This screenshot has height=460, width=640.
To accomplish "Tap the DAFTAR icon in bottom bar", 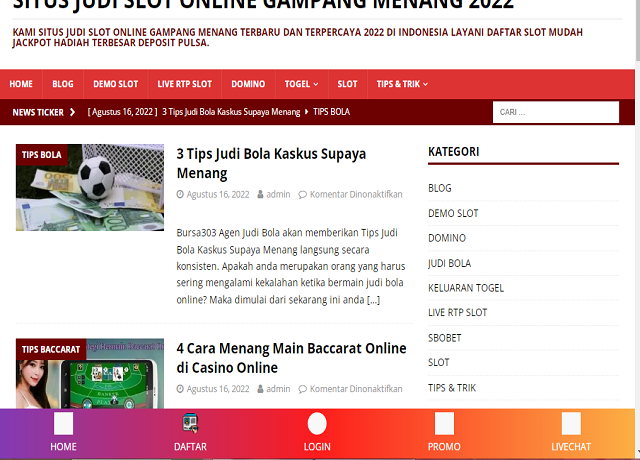I will 190,424.
